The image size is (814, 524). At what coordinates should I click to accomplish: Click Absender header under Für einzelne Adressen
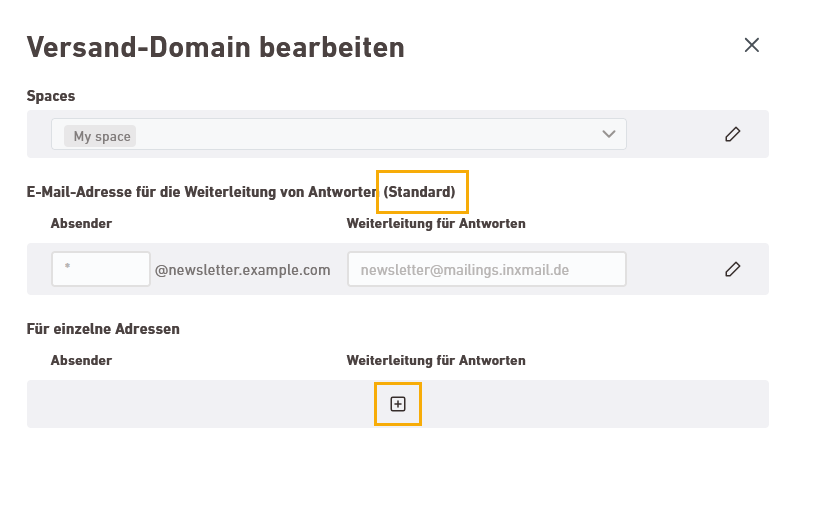(x=81, y=360)
